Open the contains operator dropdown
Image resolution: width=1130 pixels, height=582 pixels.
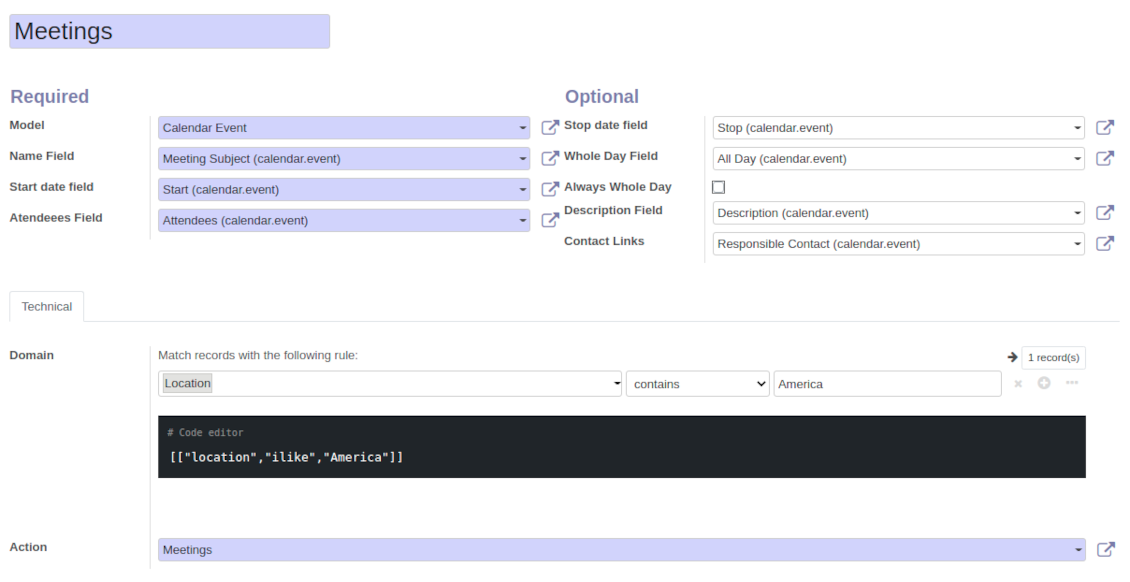[697, 384]
